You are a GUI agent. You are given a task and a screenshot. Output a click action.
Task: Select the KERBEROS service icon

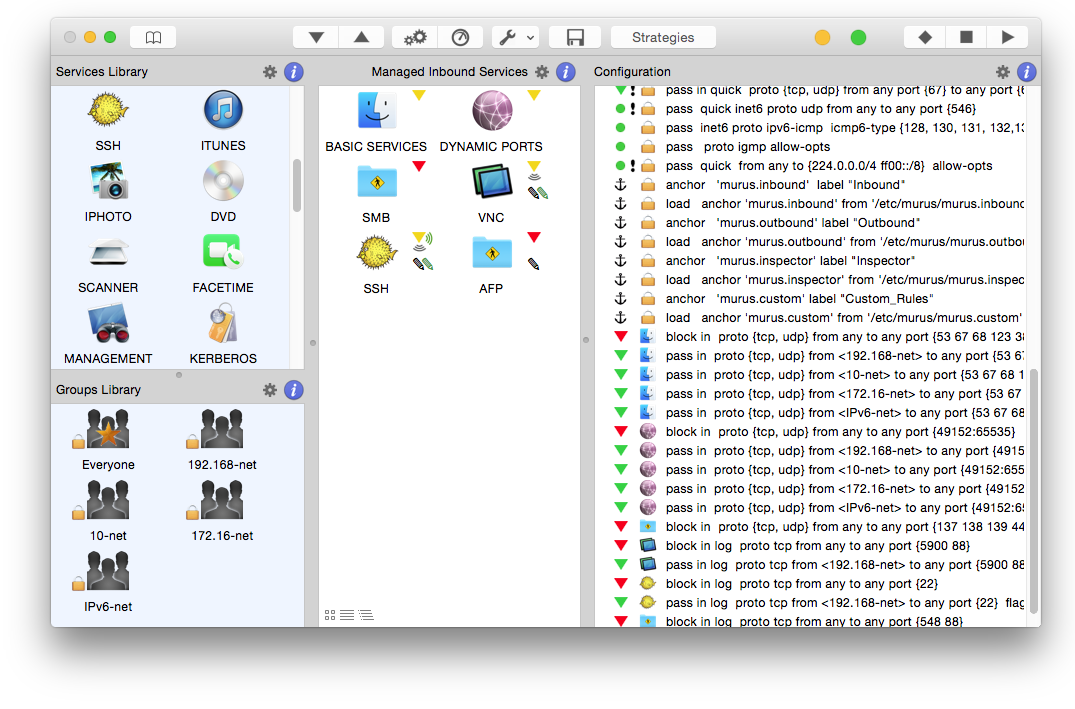click(222, 324)
